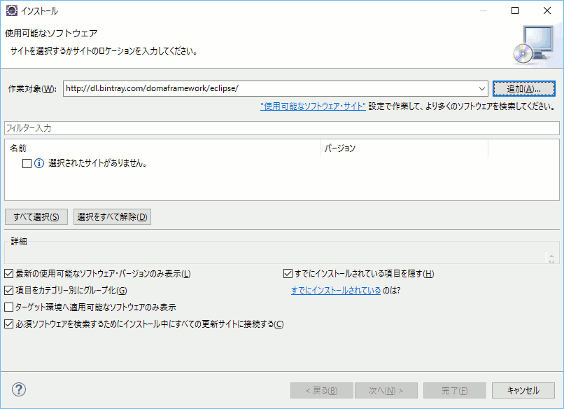
Task: Open the 作業対象 site dropdown arrow
Action: tap(482, 88)
